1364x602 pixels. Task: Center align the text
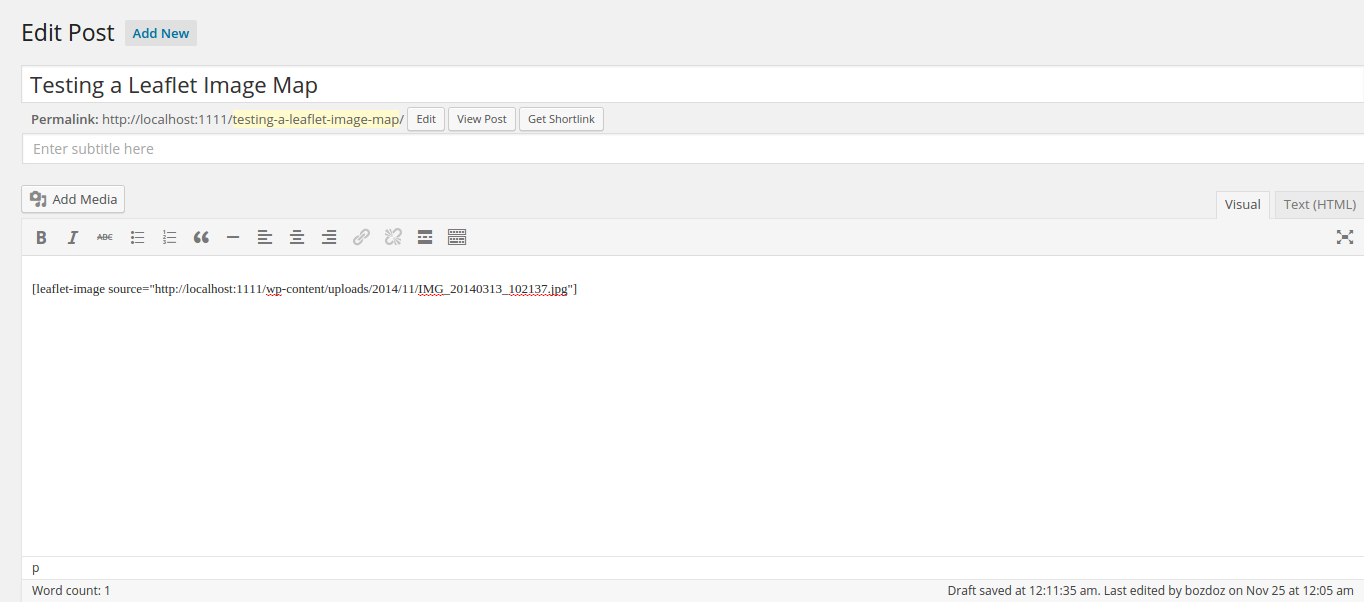297,237
